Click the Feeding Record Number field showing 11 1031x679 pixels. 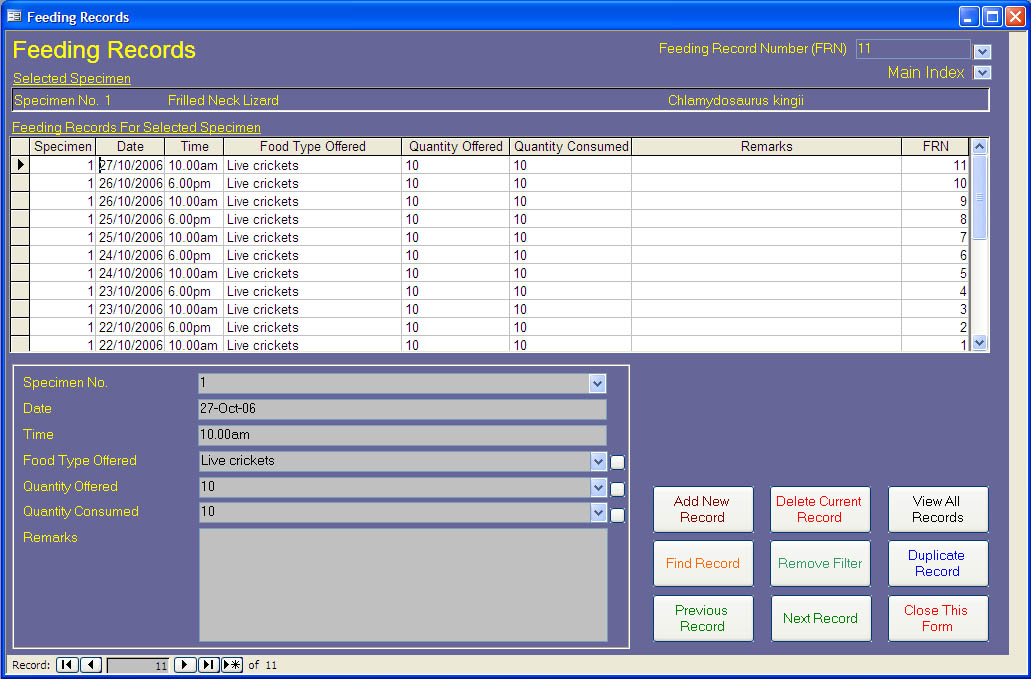coord(913,49)
